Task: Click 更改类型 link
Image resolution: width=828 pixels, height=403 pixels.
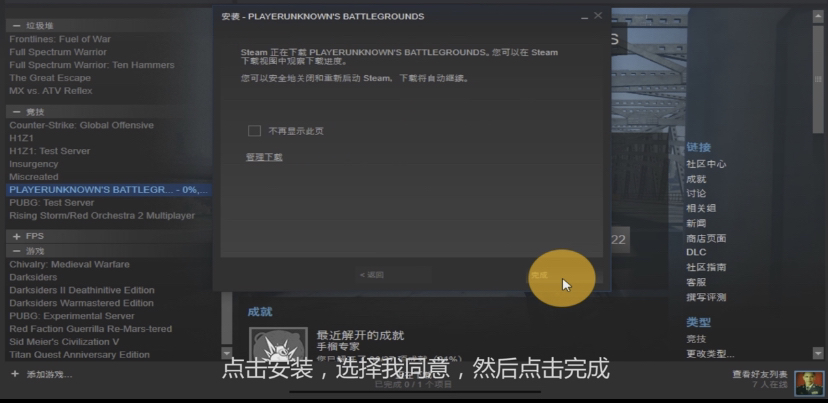Action: point(710,354)
